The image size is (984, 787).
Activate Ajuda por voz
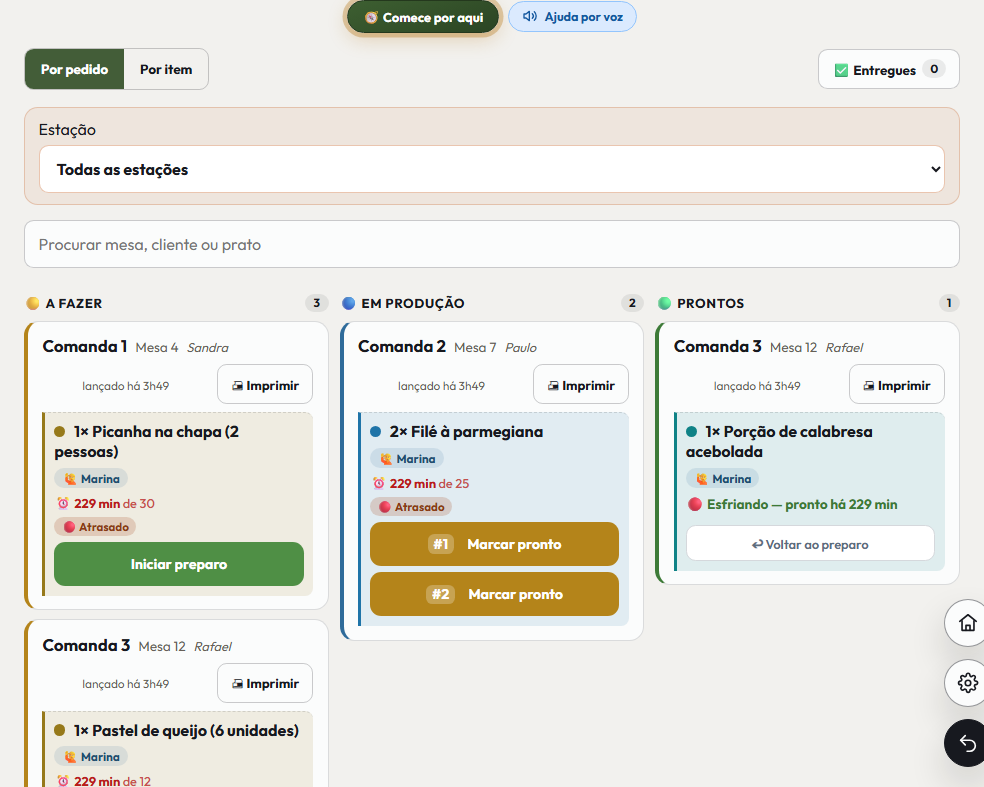(x=572, y=17)
